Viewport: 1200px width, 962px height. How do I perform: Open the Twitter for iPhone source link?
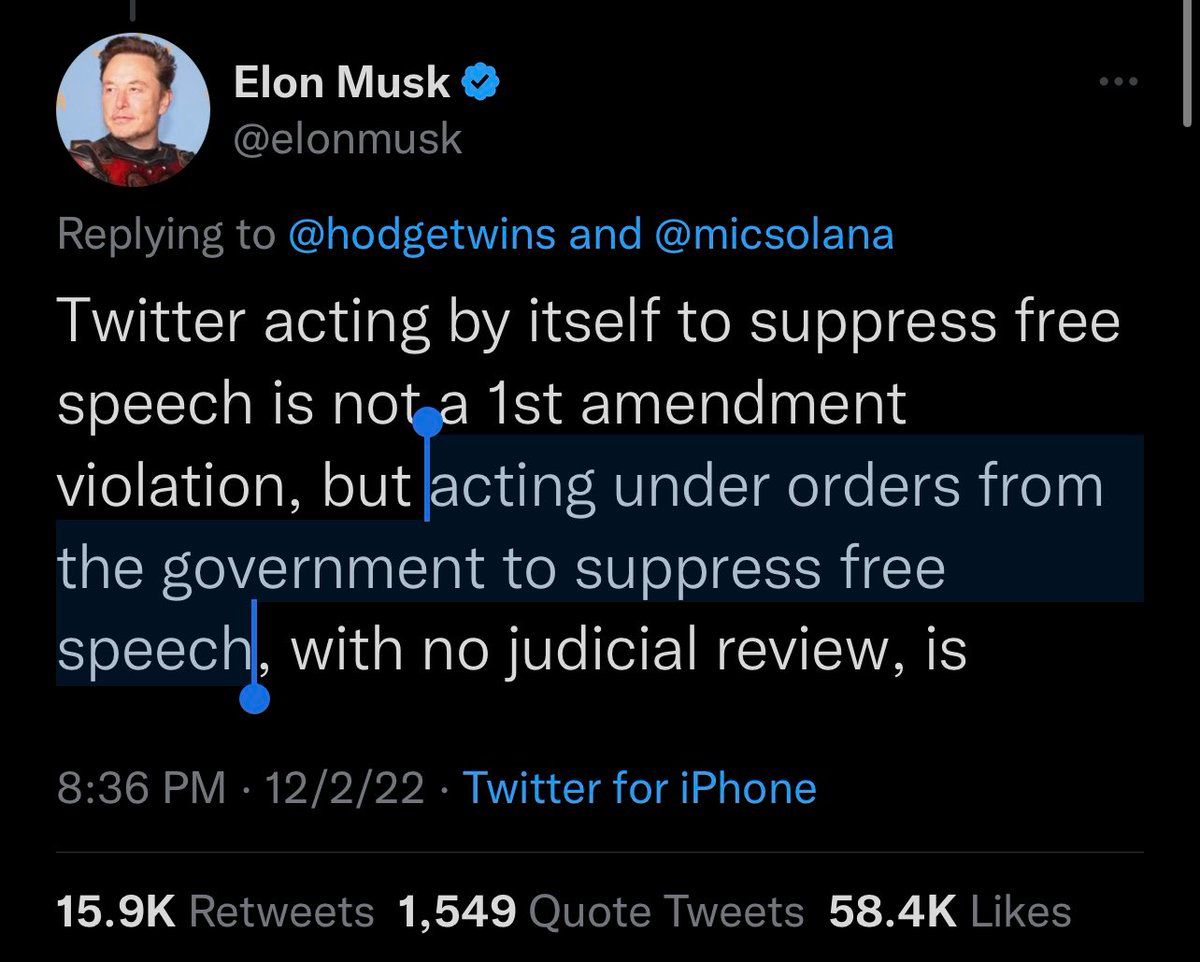[639, 788]
